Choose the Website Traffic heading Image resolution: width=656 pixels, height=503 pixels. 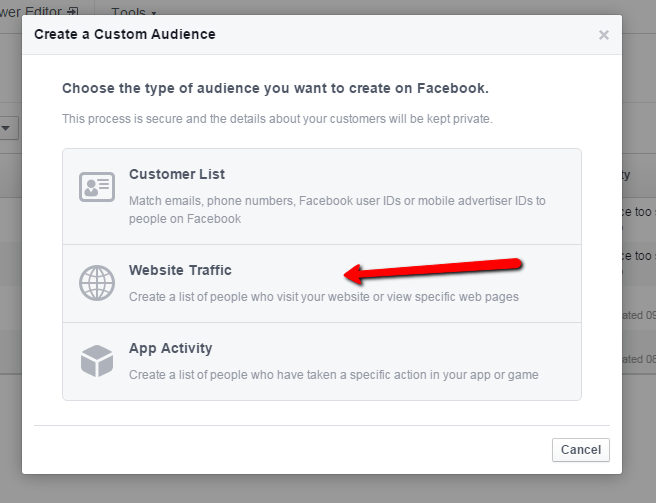click(x=180, y=270)
